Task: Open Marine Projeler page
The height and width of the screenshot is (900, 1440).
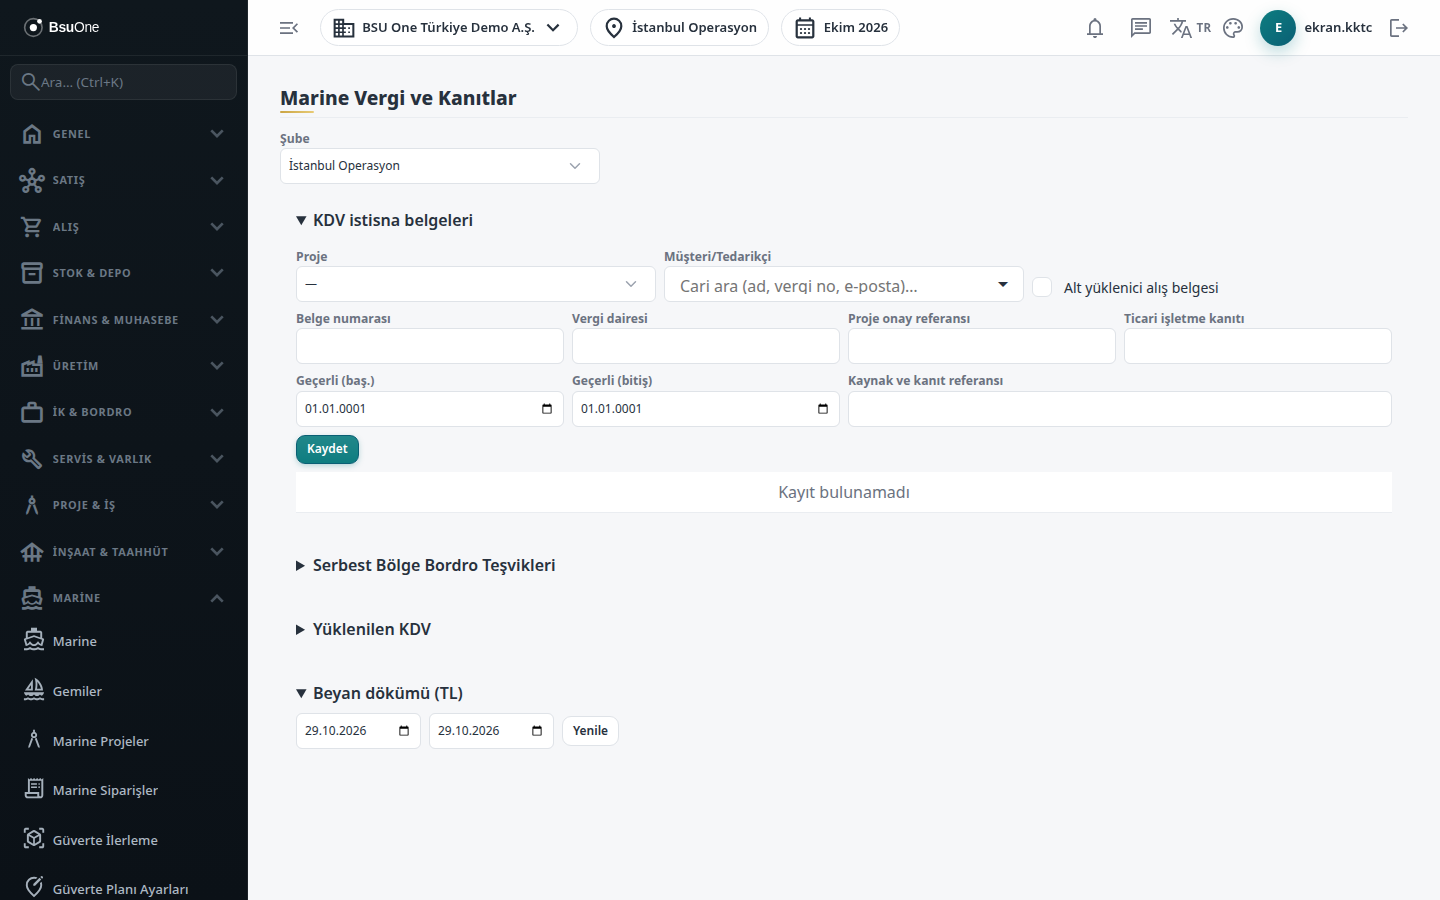Action: point(124,741)
